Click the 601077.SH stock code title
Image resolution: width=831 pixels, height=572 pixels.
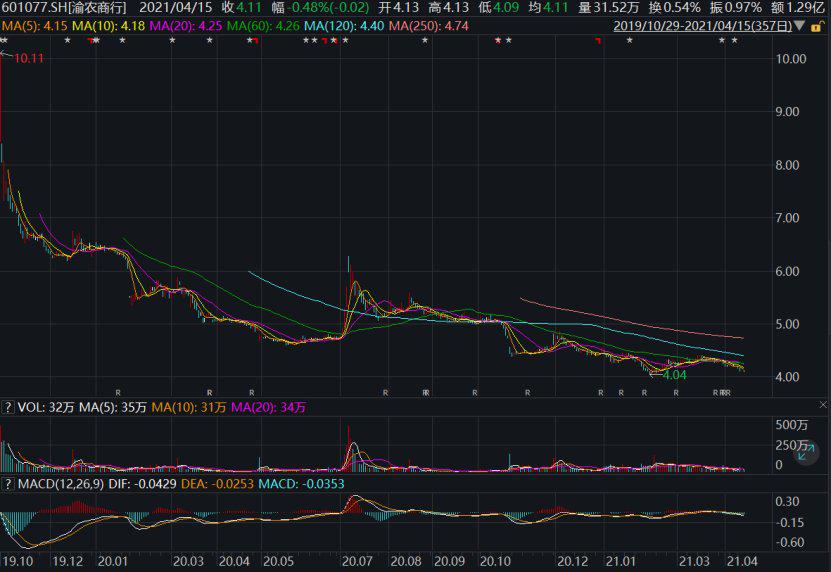64,7
